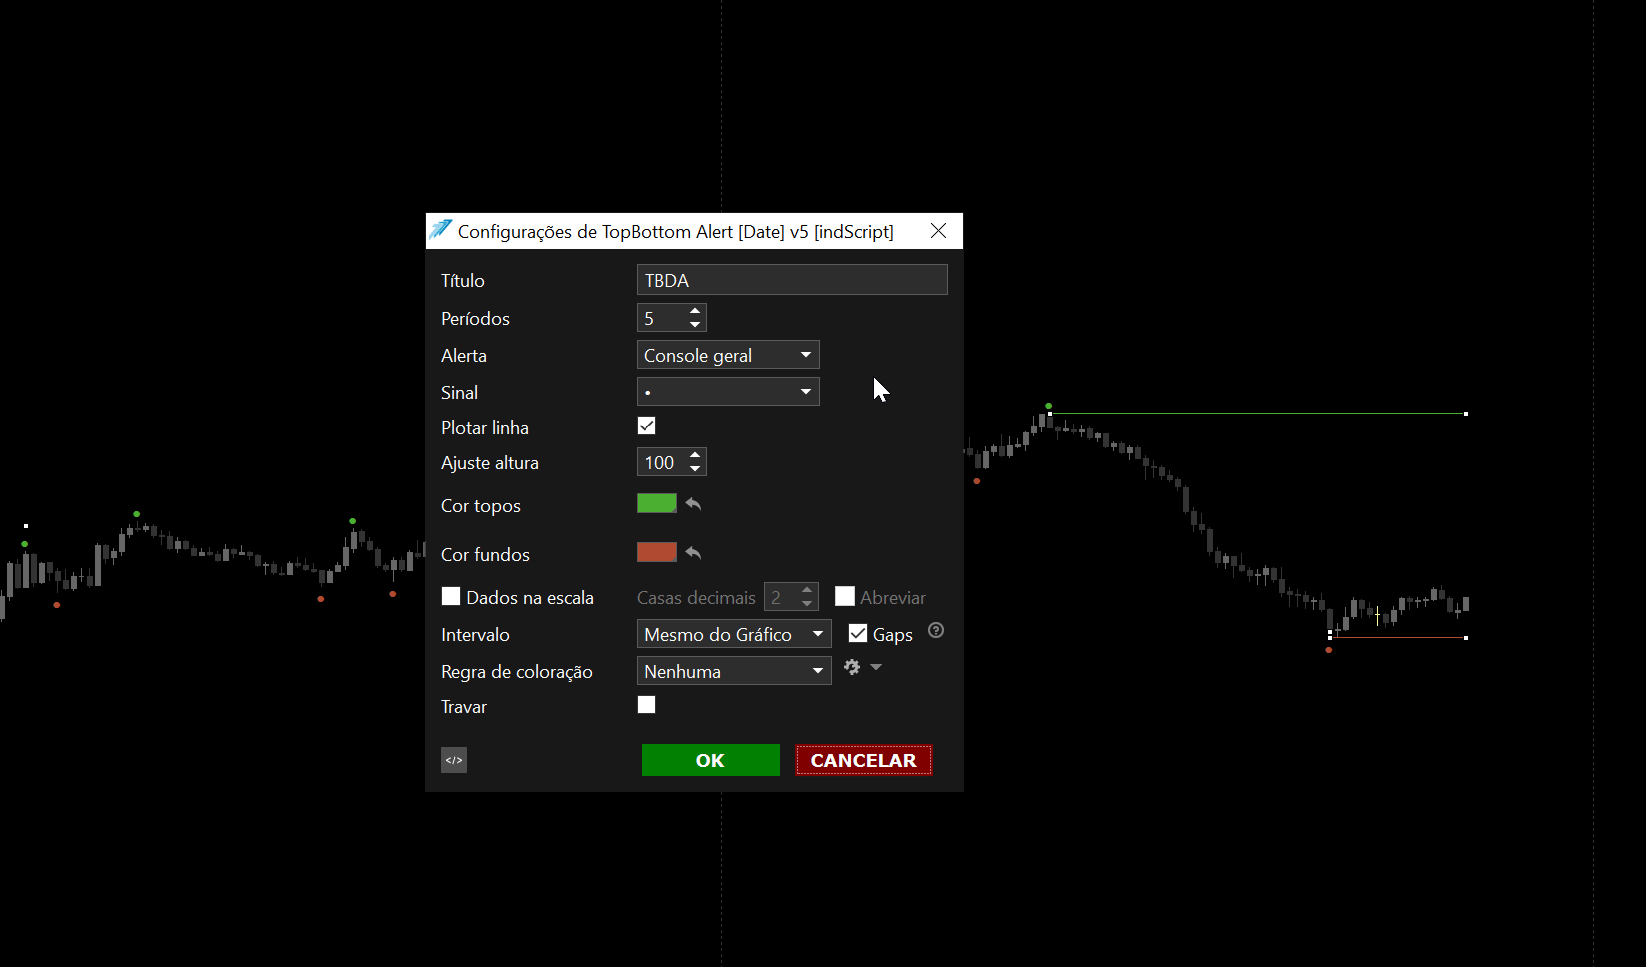Open Regra de coloração dropdown Nenhuma
Image resolution: width=1646 pixels, height=967 pixels.
734,671
